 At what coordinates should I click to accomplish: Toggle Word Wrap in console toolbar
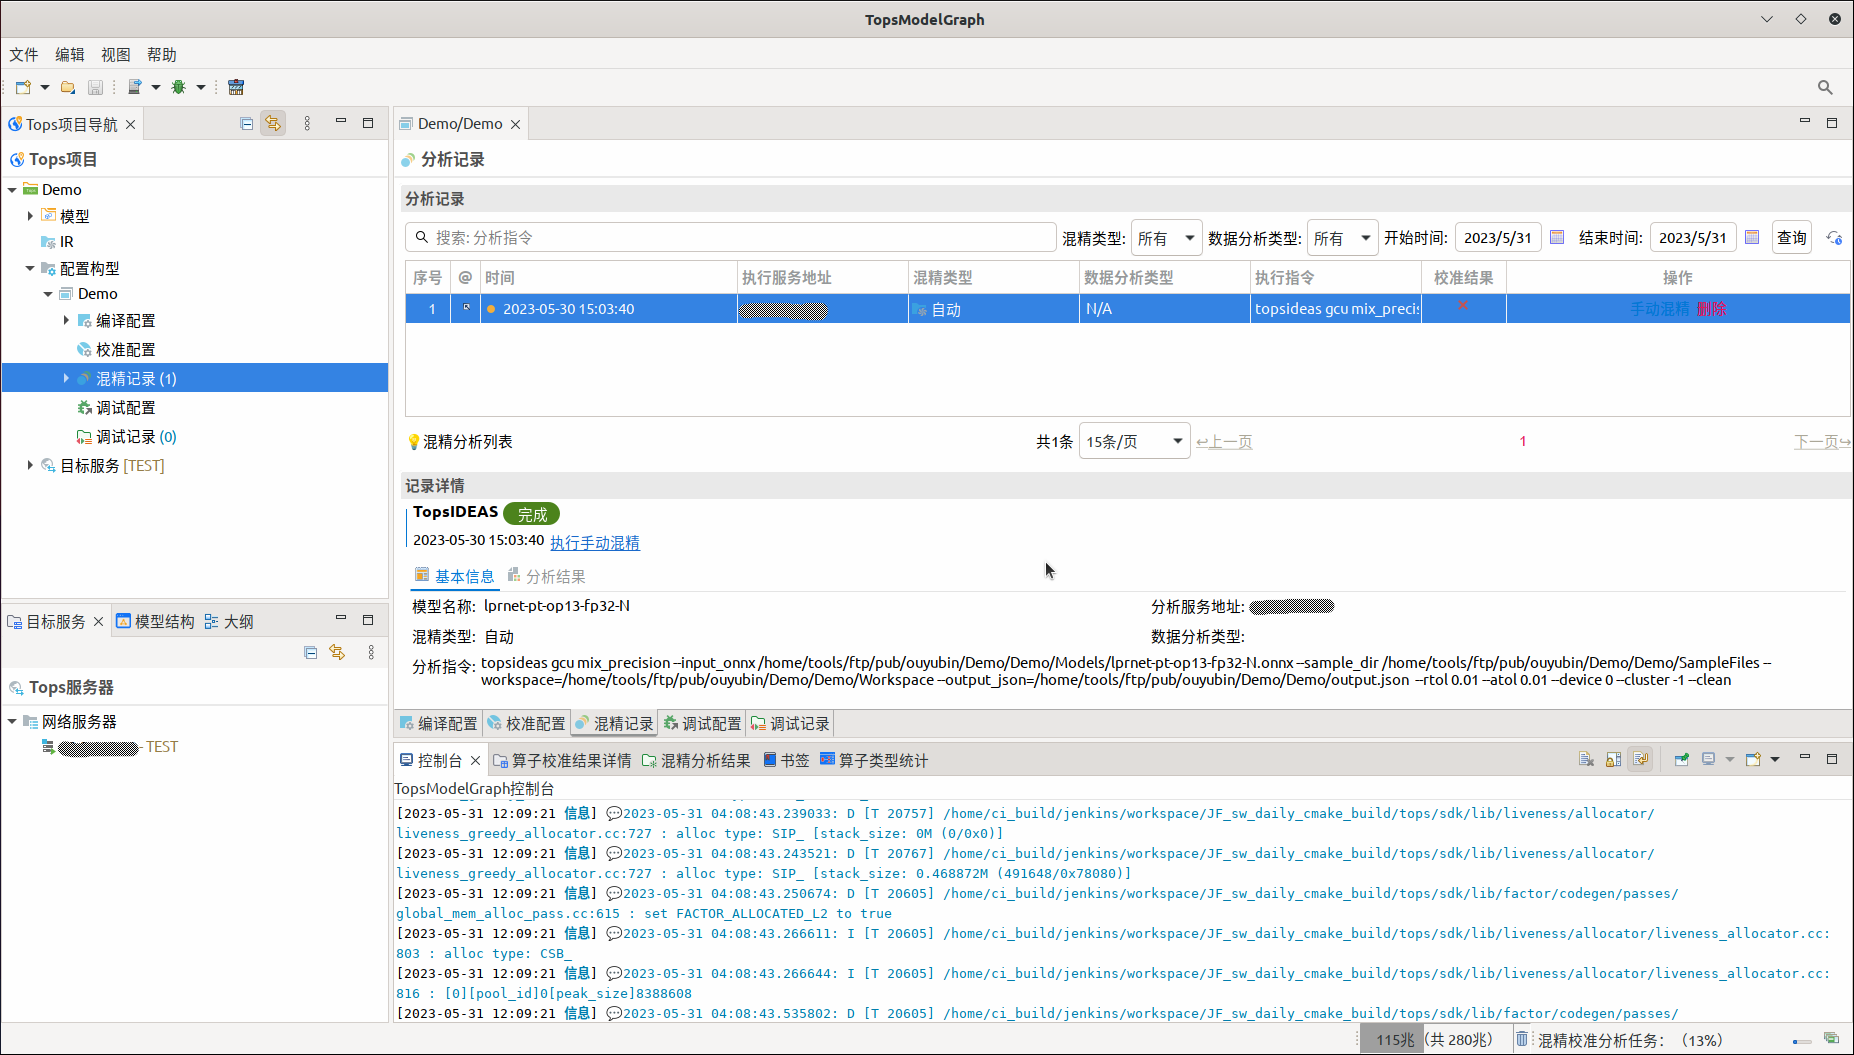1641,760
